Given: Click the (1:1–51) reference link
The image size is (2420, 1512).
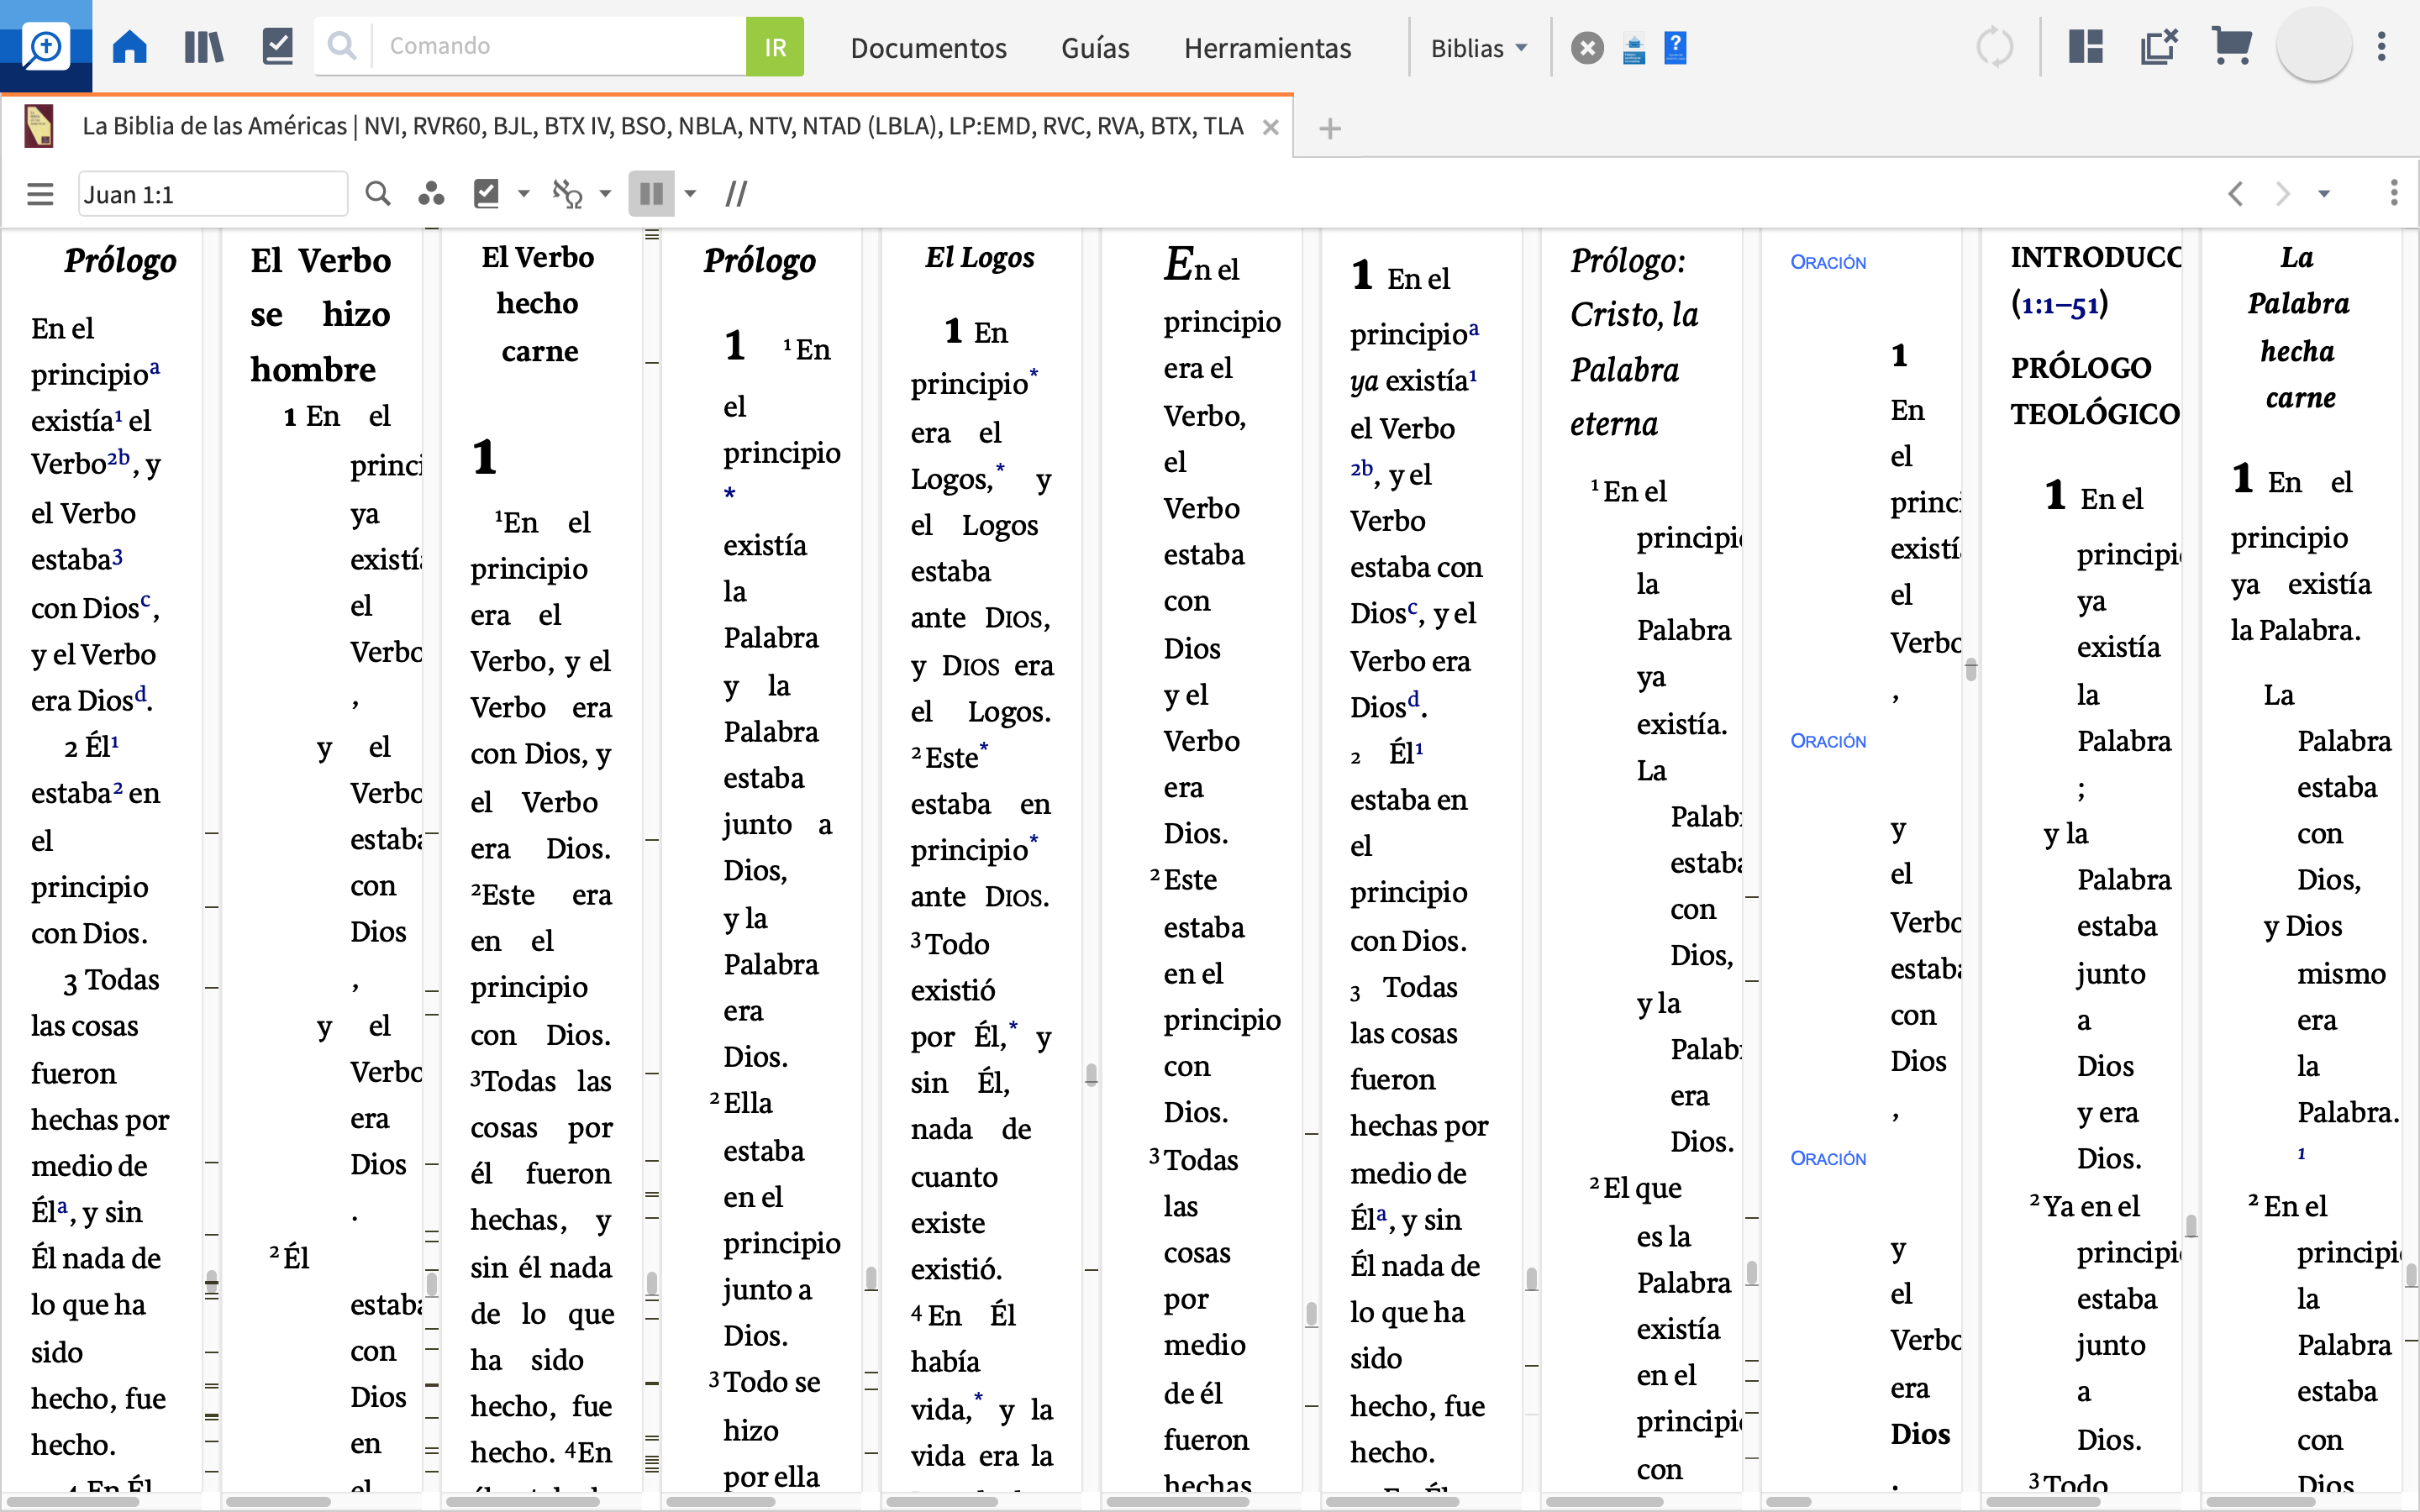Looking at the screenshot, I should (x=2059, y=303).
